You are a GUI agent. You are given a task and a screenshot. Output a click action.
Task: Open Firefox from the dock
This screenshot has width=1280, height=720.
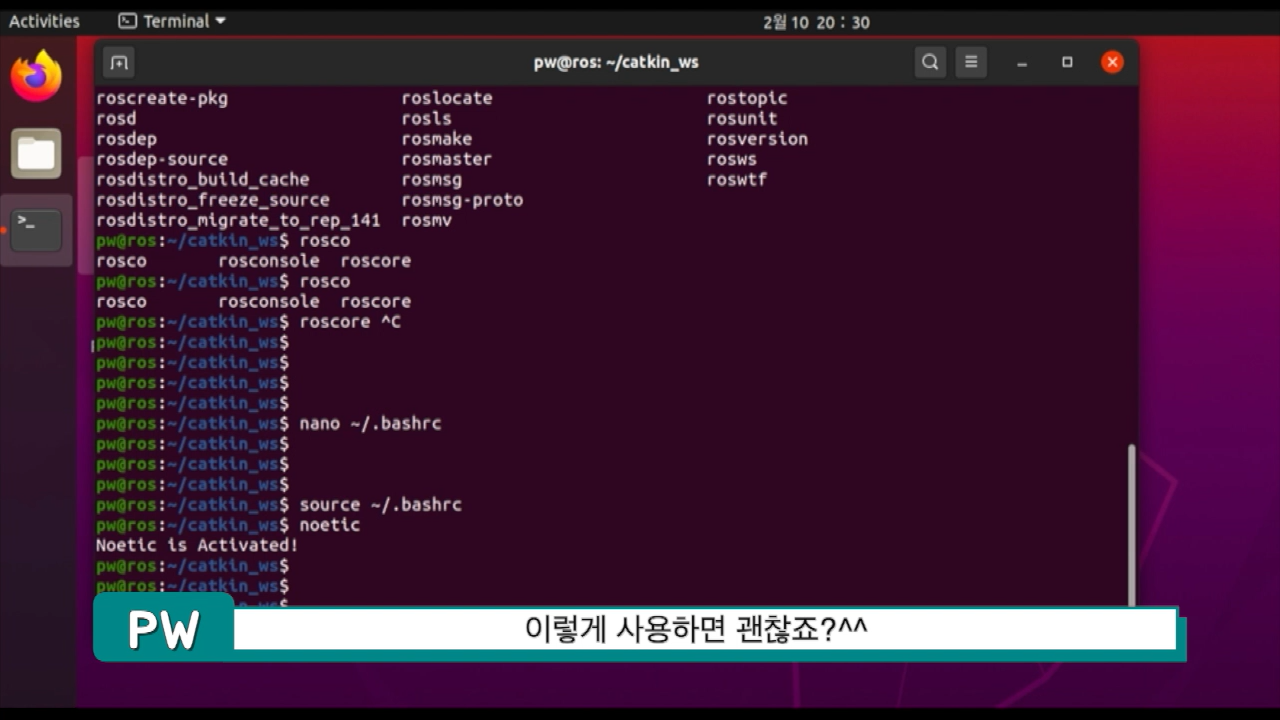point(36,76)
